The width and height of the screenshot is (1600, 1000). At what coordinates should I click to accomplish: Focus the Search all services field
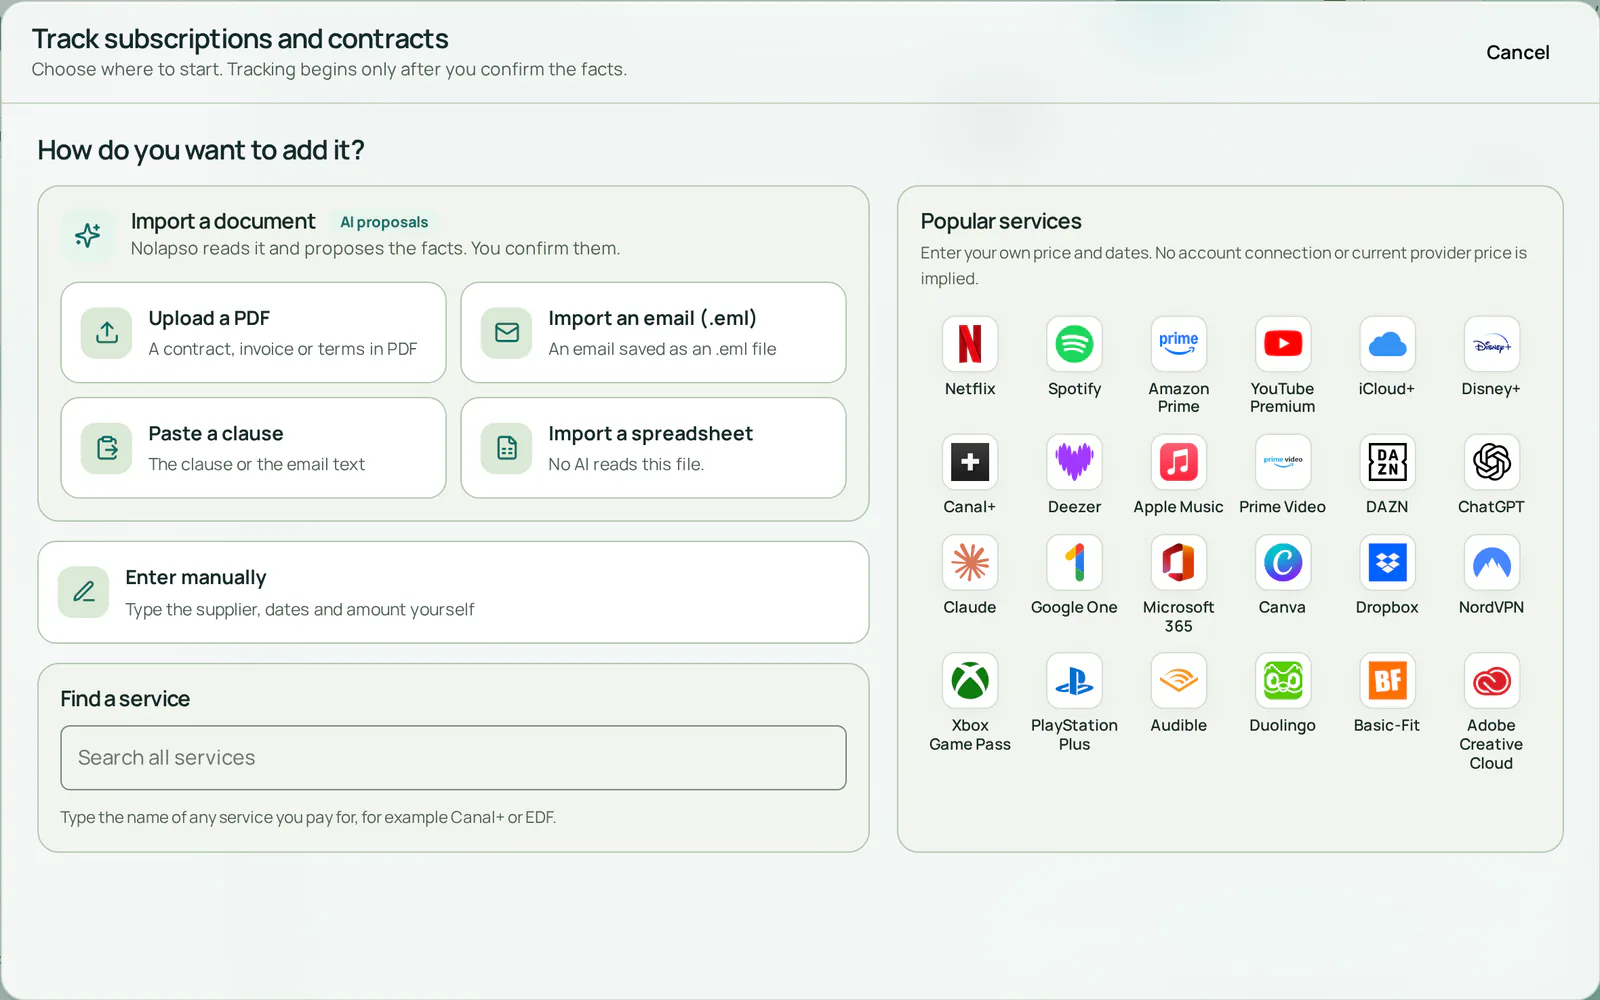pyautogui.click(x=453, y=758)
